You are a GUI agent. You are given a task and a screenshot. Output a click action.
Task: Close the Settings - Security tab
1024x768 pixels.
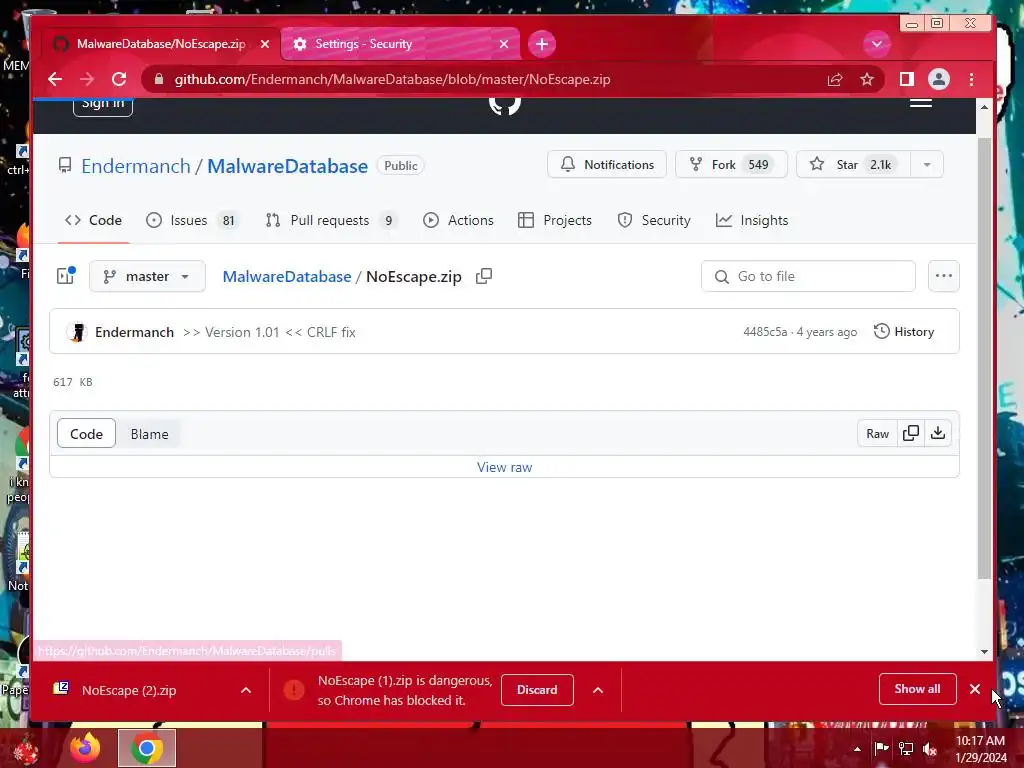pos(504,44)
